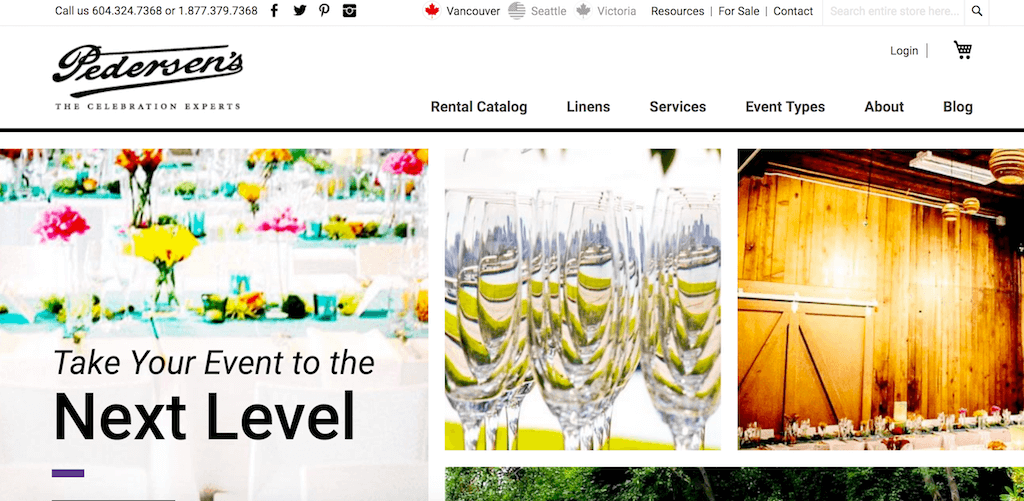Open the Resources link

[677, 11]
